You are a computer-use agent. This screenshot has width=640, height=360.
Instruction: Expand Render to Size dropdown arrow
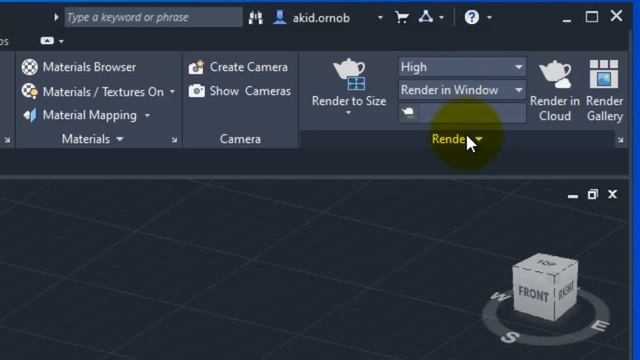(x=349, y=113)
